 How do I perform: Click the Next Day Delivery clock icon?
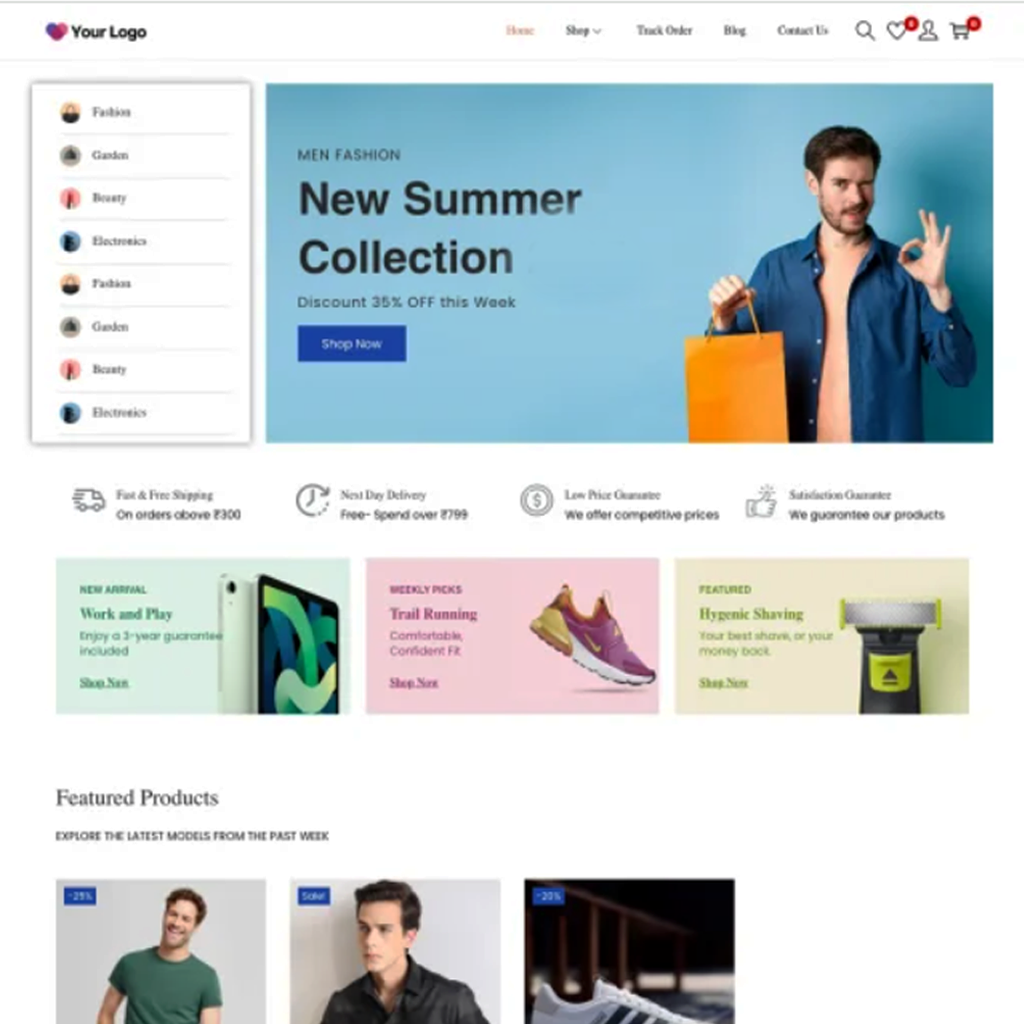tap(312, 500)
